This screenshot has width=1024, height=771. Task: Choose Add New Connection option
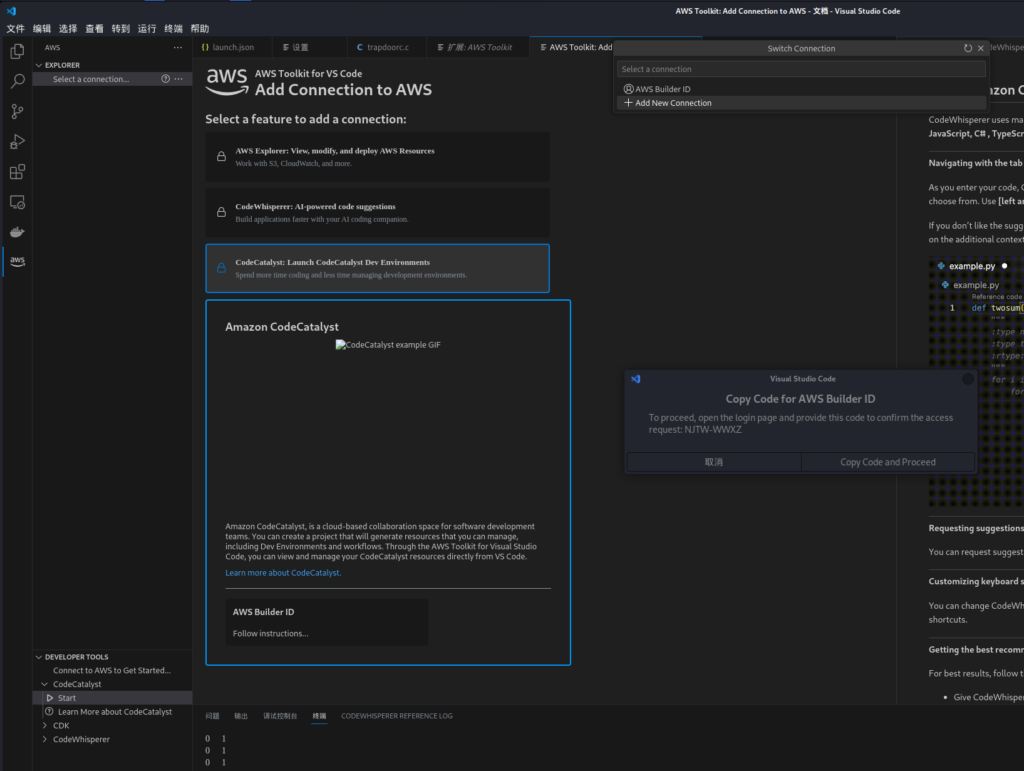801,103
